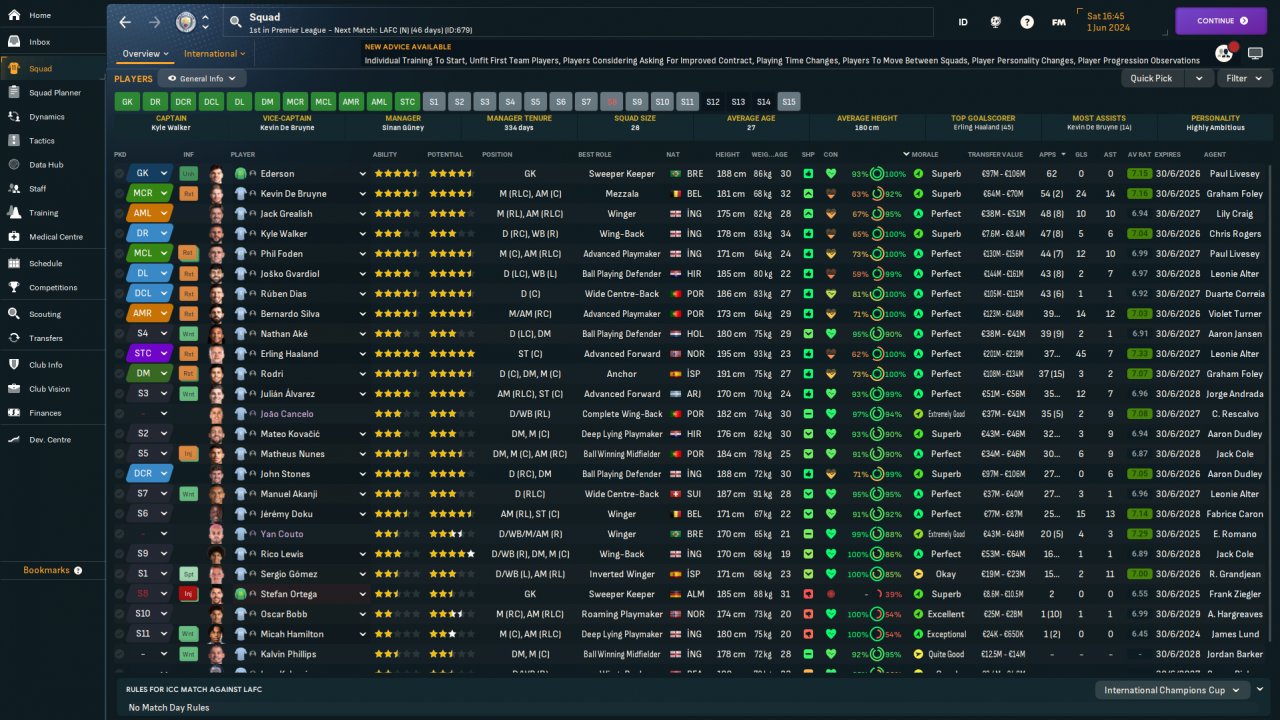Toggle the pick circle for Phil Foden
The height and width of the screenshot is (720, 1280).
(119, 254)
